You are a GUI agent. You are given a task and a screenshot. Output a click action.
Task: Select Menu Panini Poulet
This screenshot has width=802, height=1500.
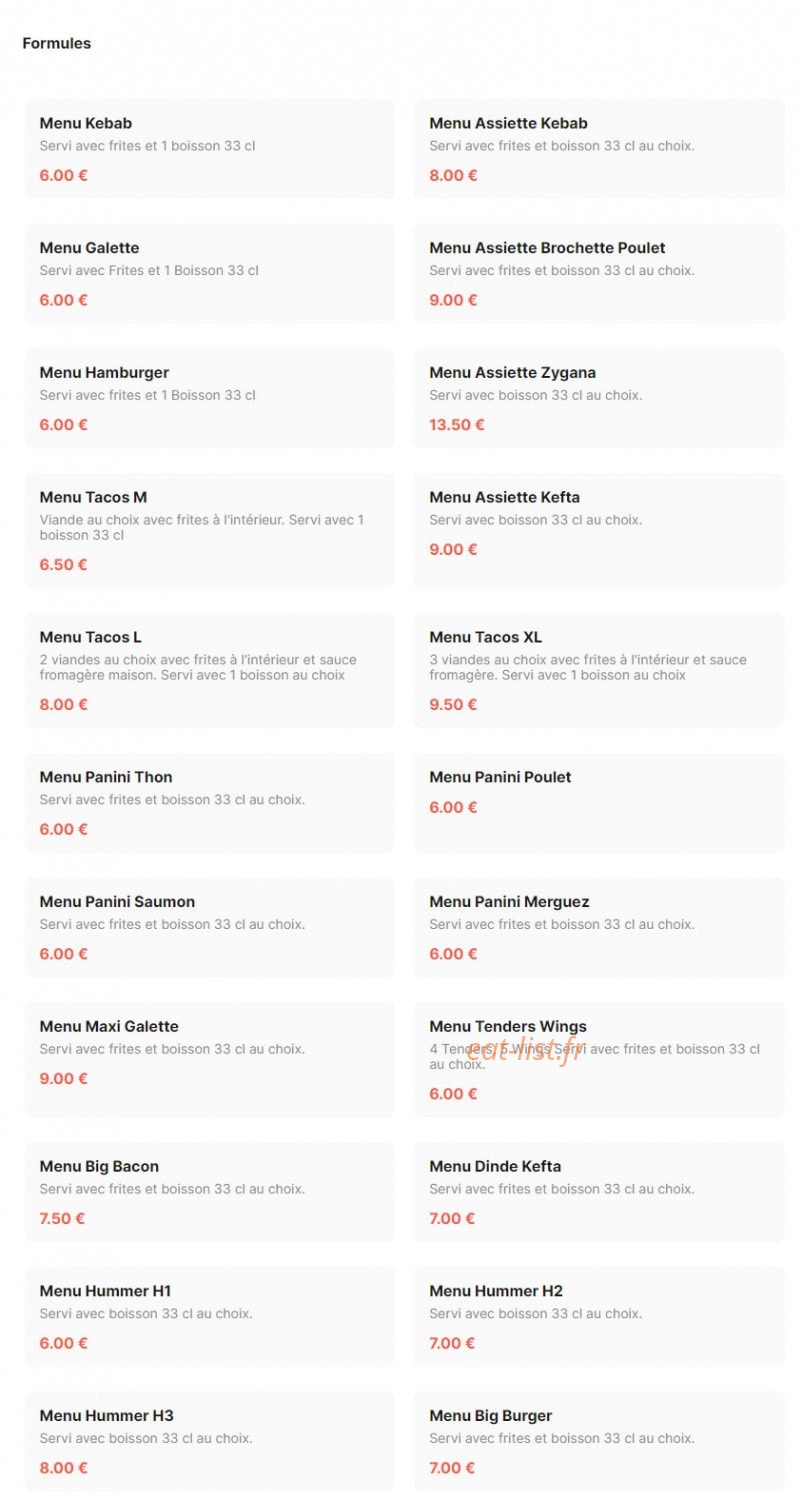tap(599, 802)
